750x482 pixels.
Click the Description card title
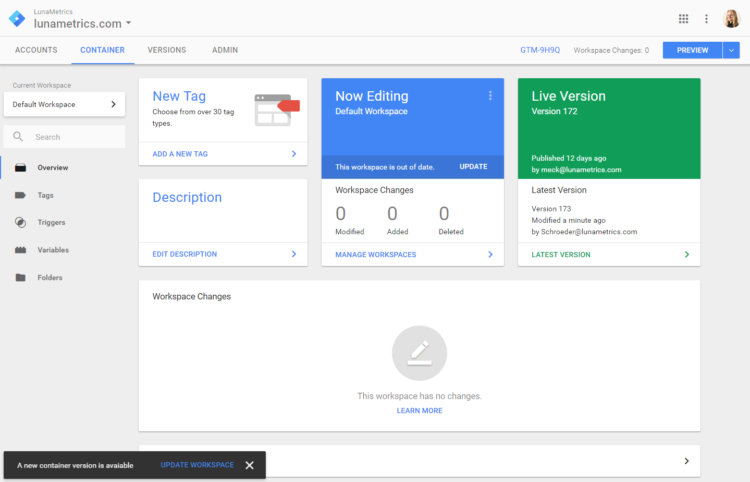pyautogui.click(x=187, y=197)
